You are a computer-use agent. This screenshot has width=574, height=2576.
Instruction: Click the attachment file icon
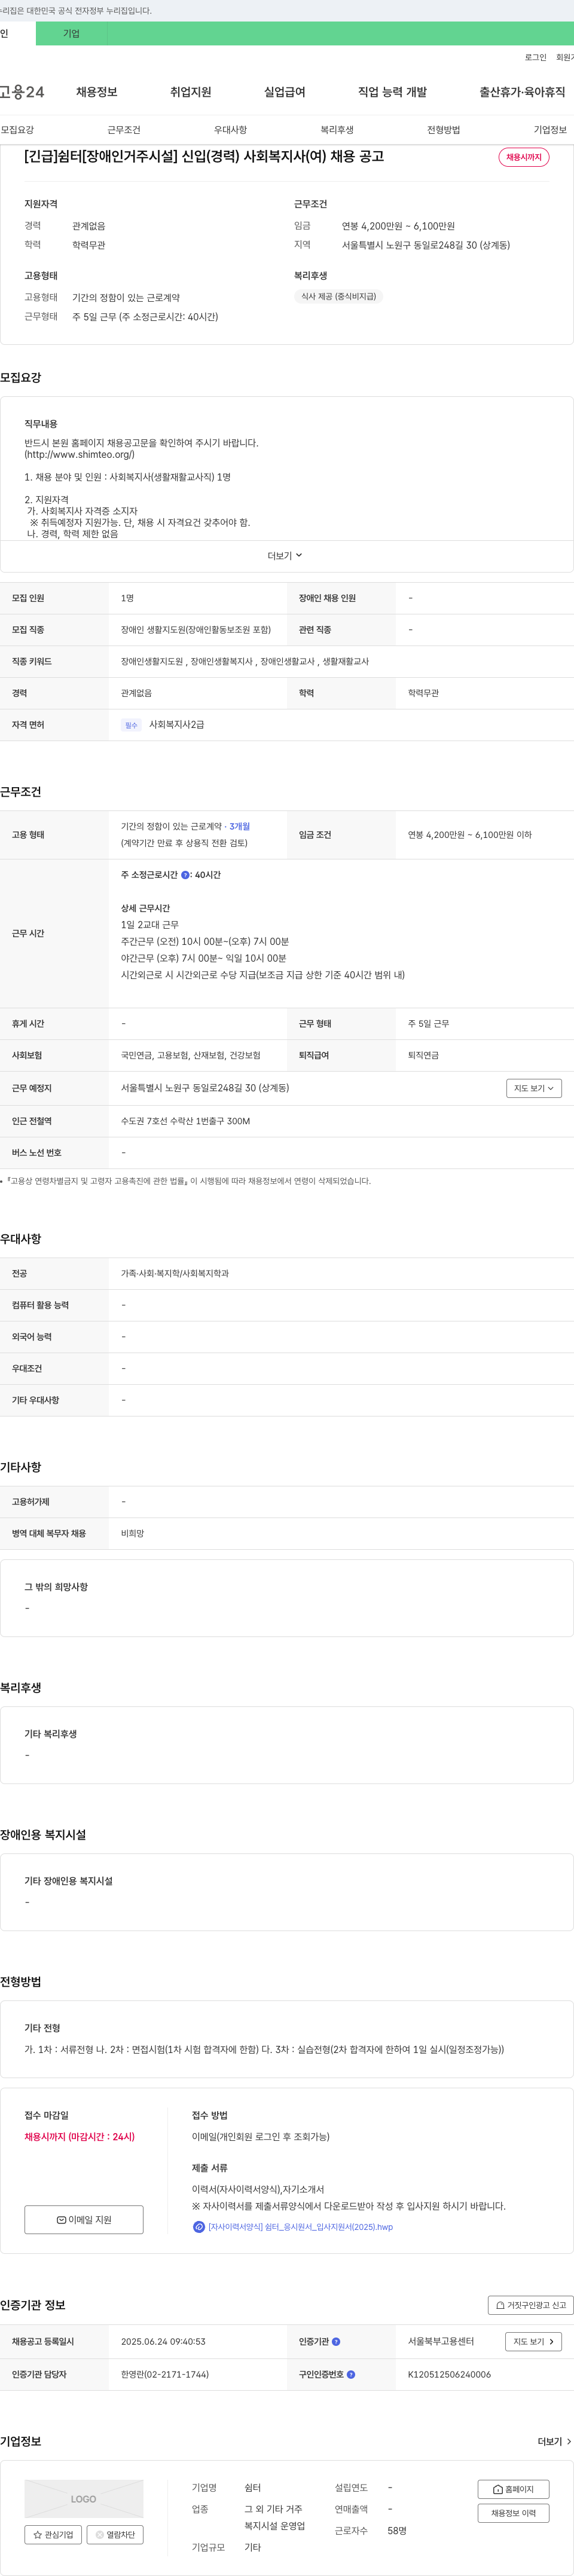198,2227
